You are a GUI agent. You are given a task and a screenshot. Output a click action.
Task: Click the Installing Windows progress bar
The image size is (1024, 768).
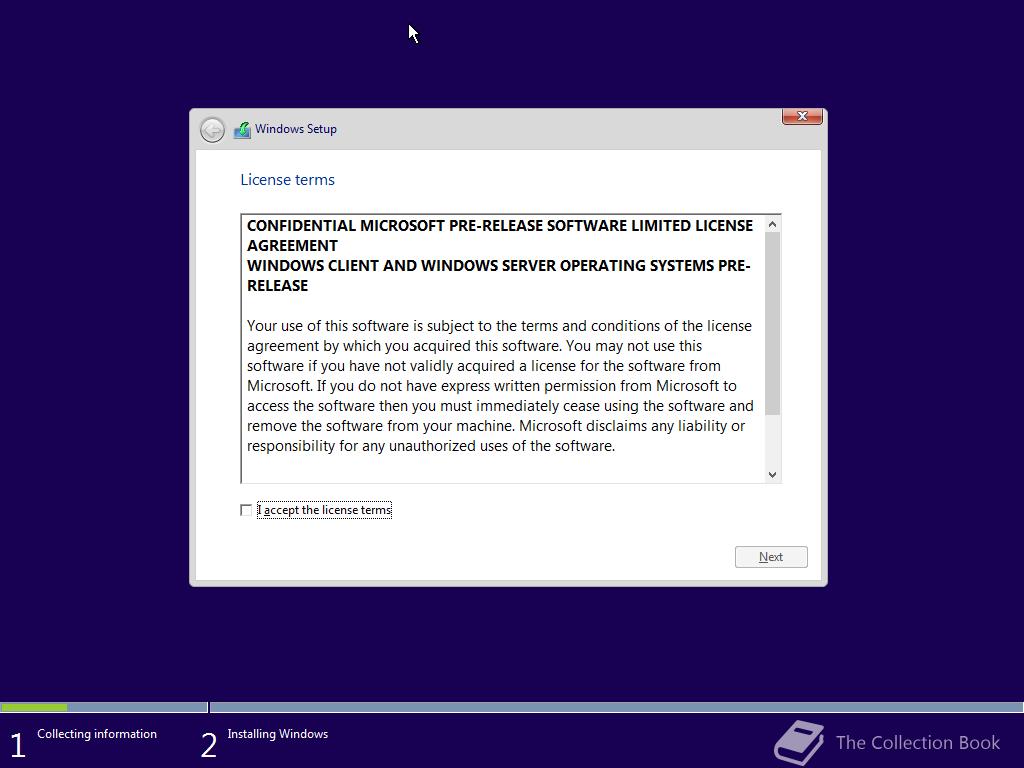(616, 707)
